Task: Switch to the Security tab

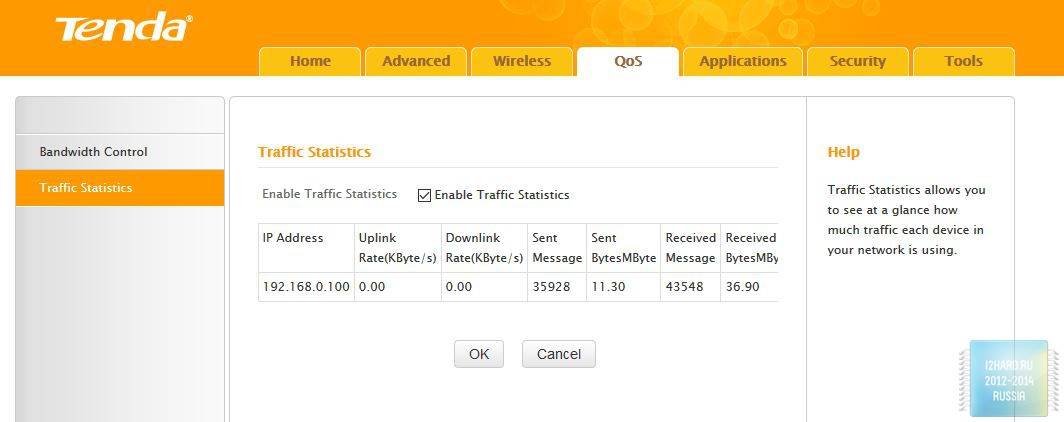Action: point(857,61)
